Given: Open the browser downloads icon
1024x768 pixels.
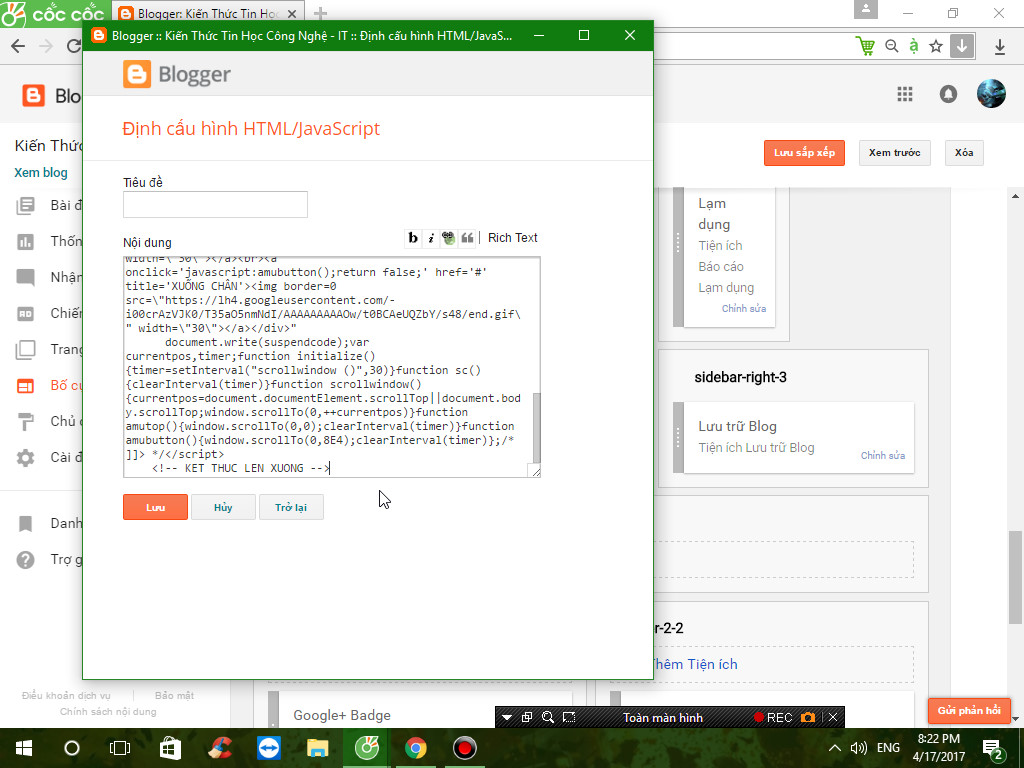Looking at the screenshot, I should point(1000,46).
